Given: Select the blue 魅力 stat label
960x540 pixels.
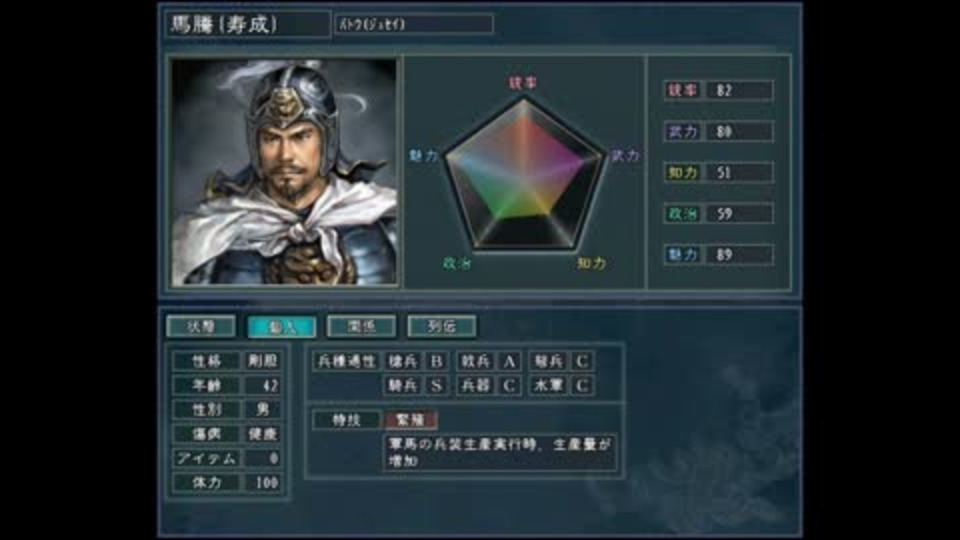Looking at the screenshot, I should pos(682,255).
